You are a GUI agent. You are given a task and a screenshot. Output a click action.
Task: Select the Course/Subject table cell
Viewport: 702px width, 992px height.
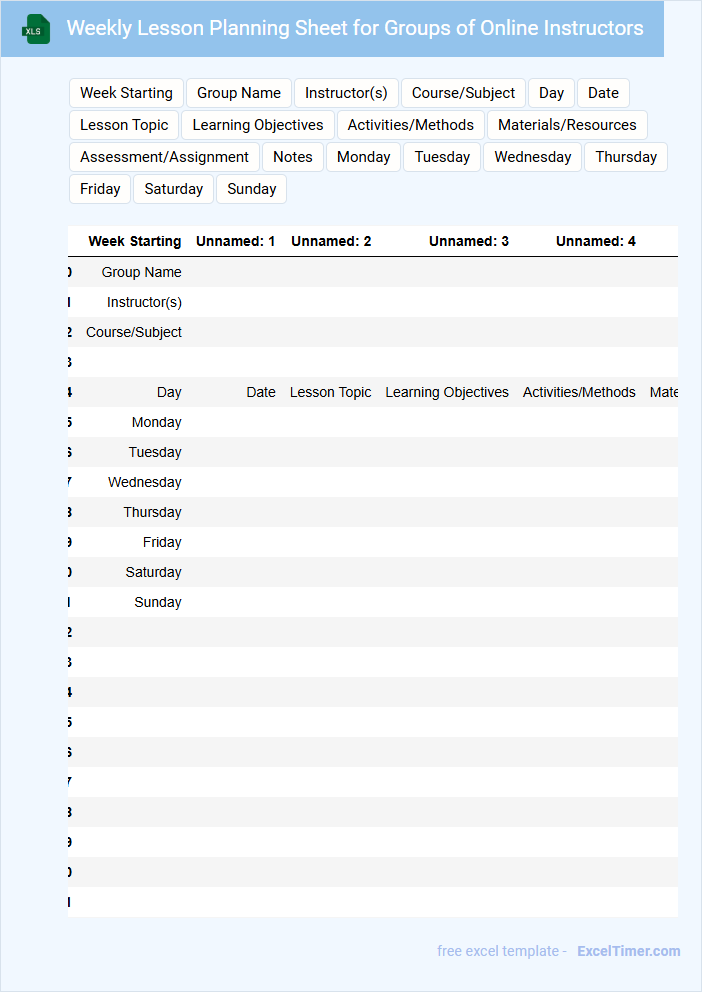pyautogui.click(x=134, y=332)
